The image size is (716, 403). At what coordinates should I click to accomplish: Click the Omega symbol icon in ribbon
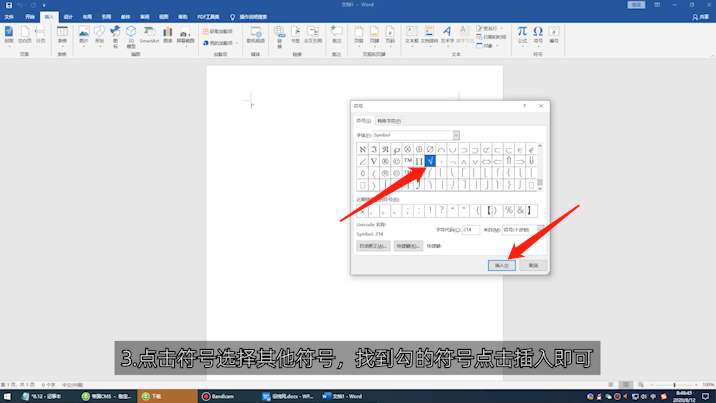point(538,32)
